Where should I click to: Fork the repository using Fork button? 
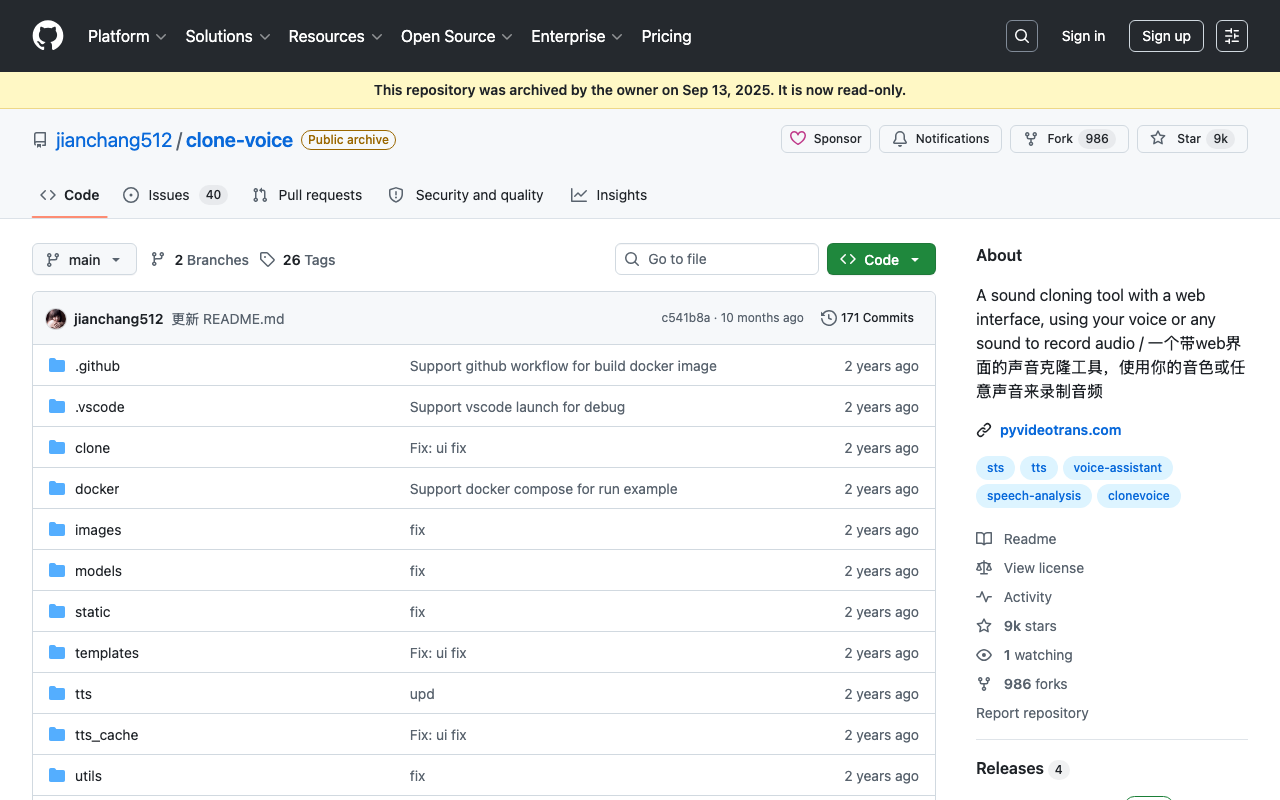(1069, 139)
